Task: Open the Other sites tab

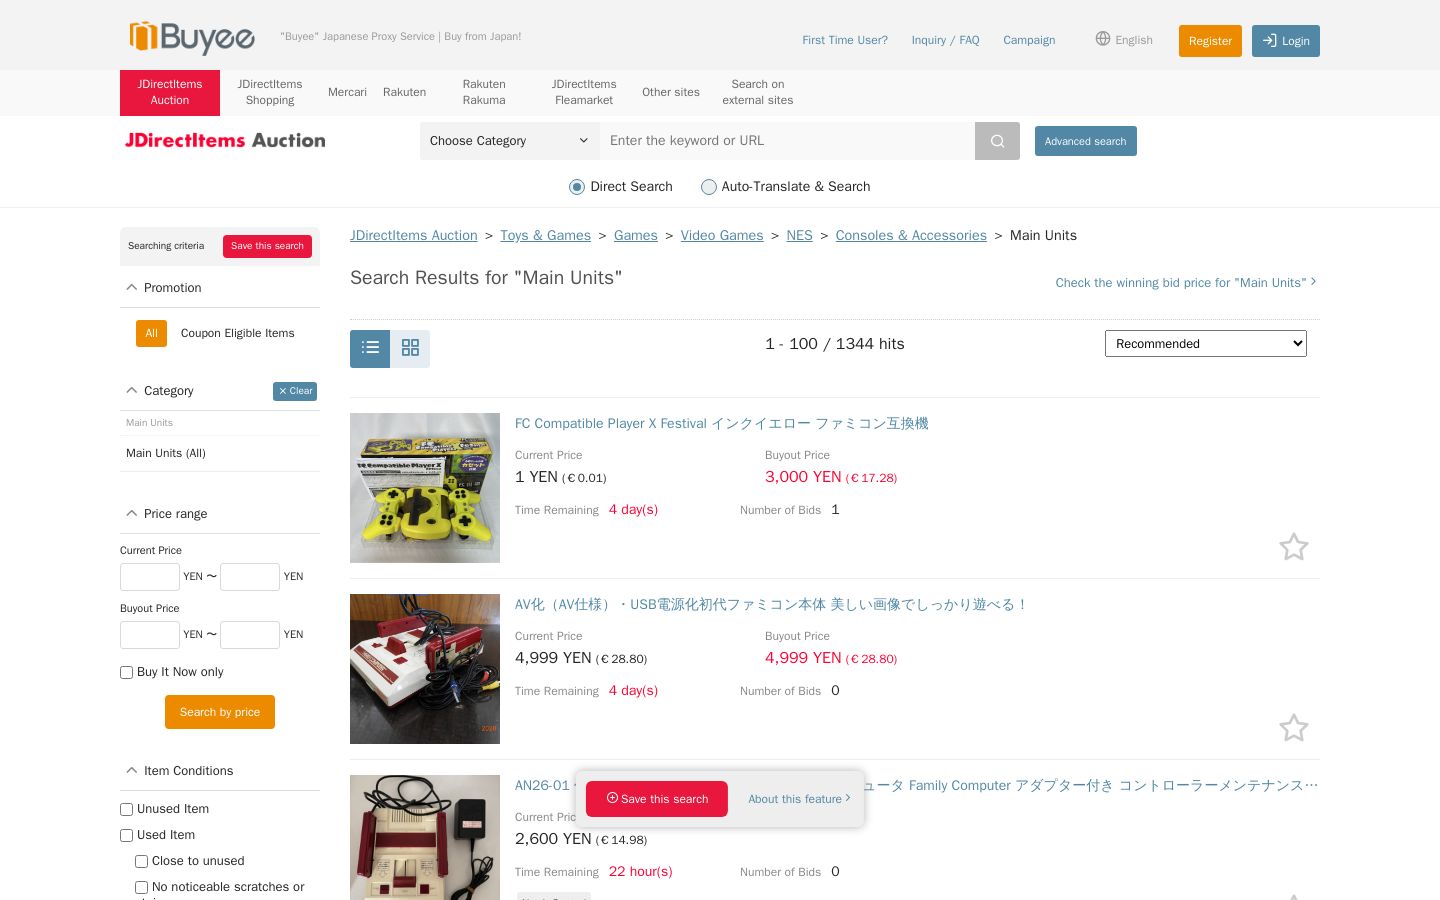Action: 671,92
